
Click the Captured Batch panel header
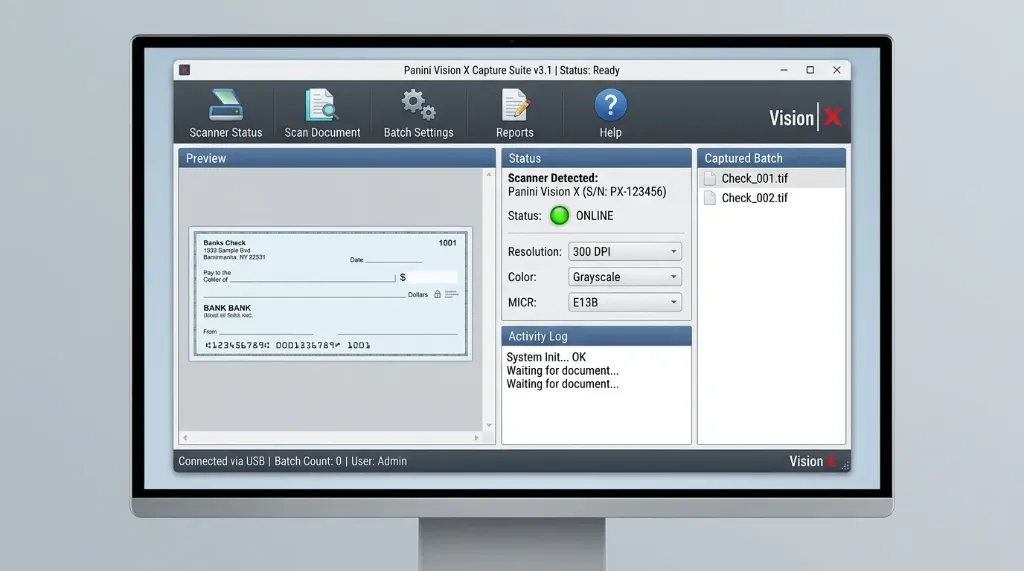(x=771, y=158)
